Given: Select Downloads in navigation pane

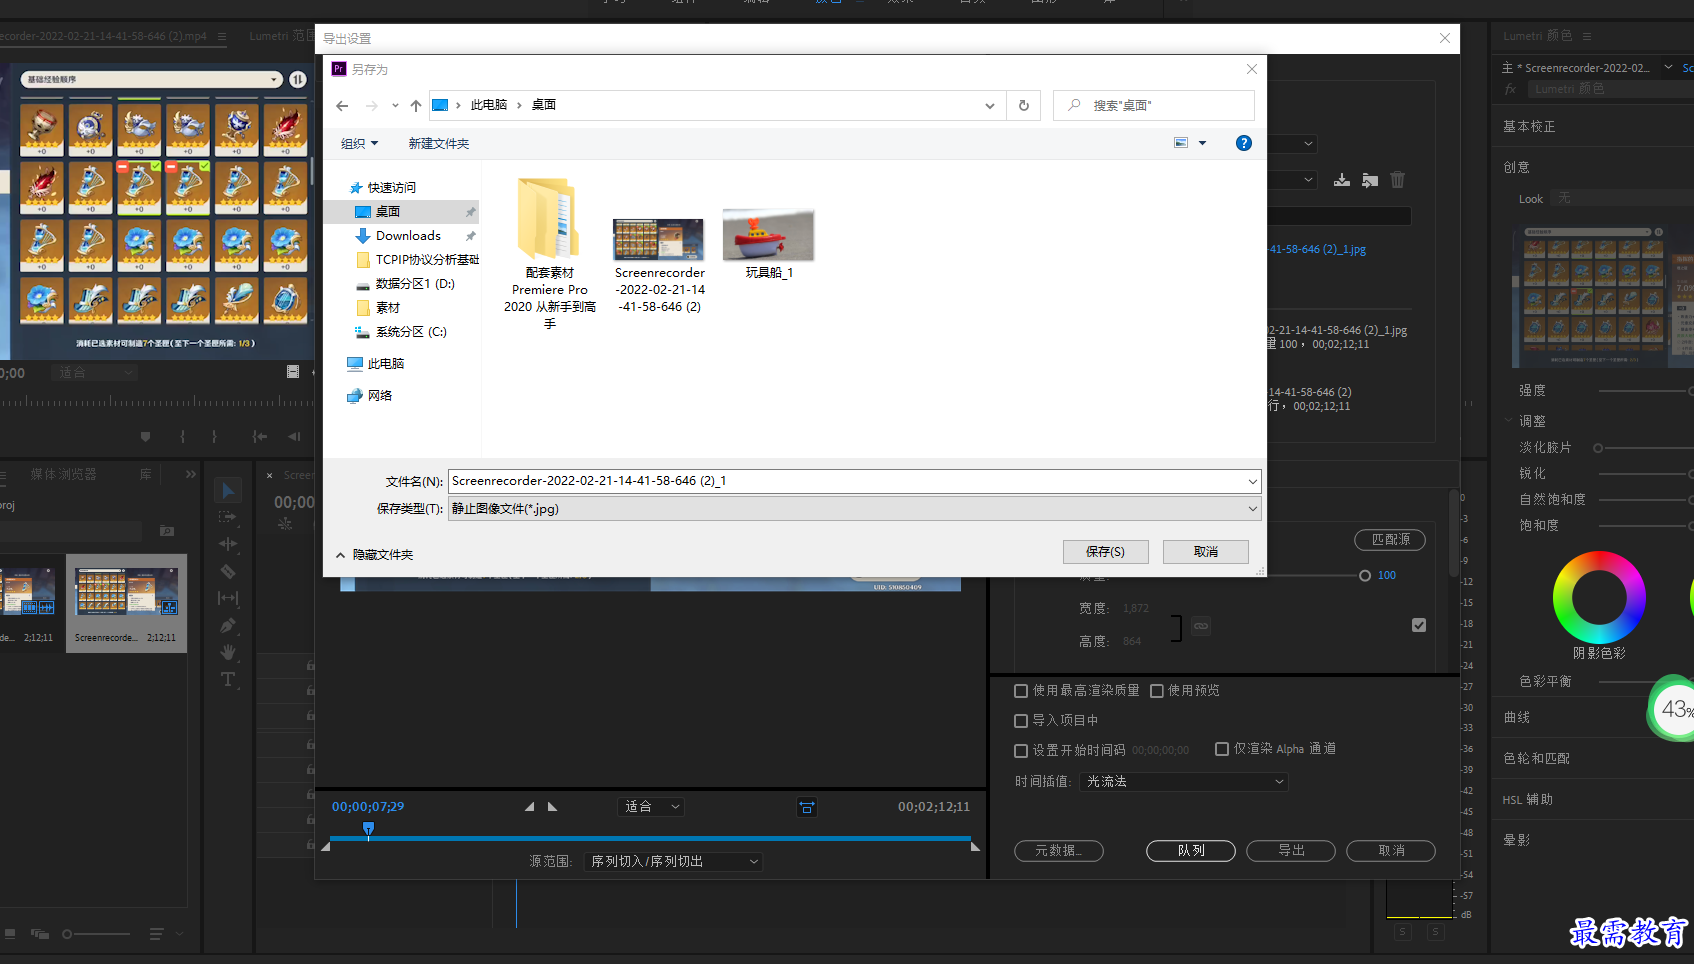Looking at the screenshot, I should [x=408, y=236].
